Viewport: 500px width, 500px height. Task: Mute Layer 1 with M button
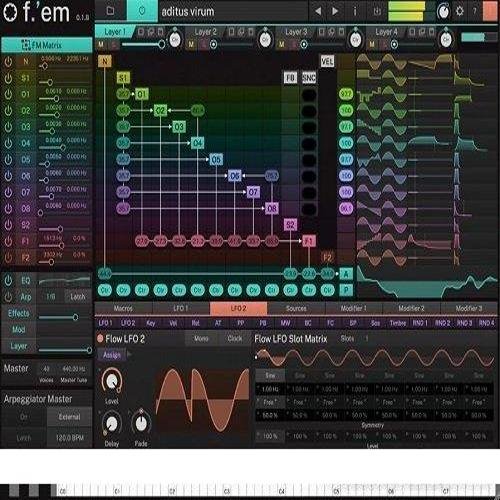click(x=101, y=44)
